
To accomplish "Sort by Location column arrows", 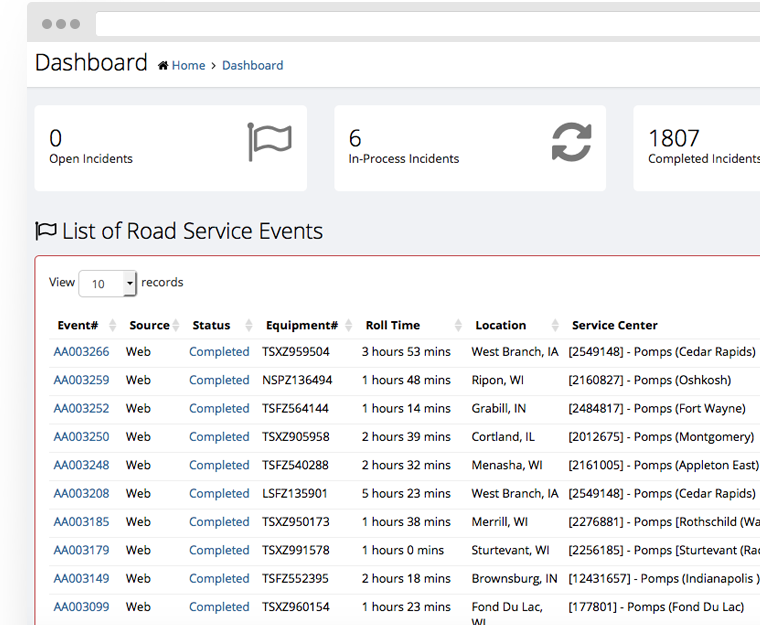I will click(x=555, y=325).
